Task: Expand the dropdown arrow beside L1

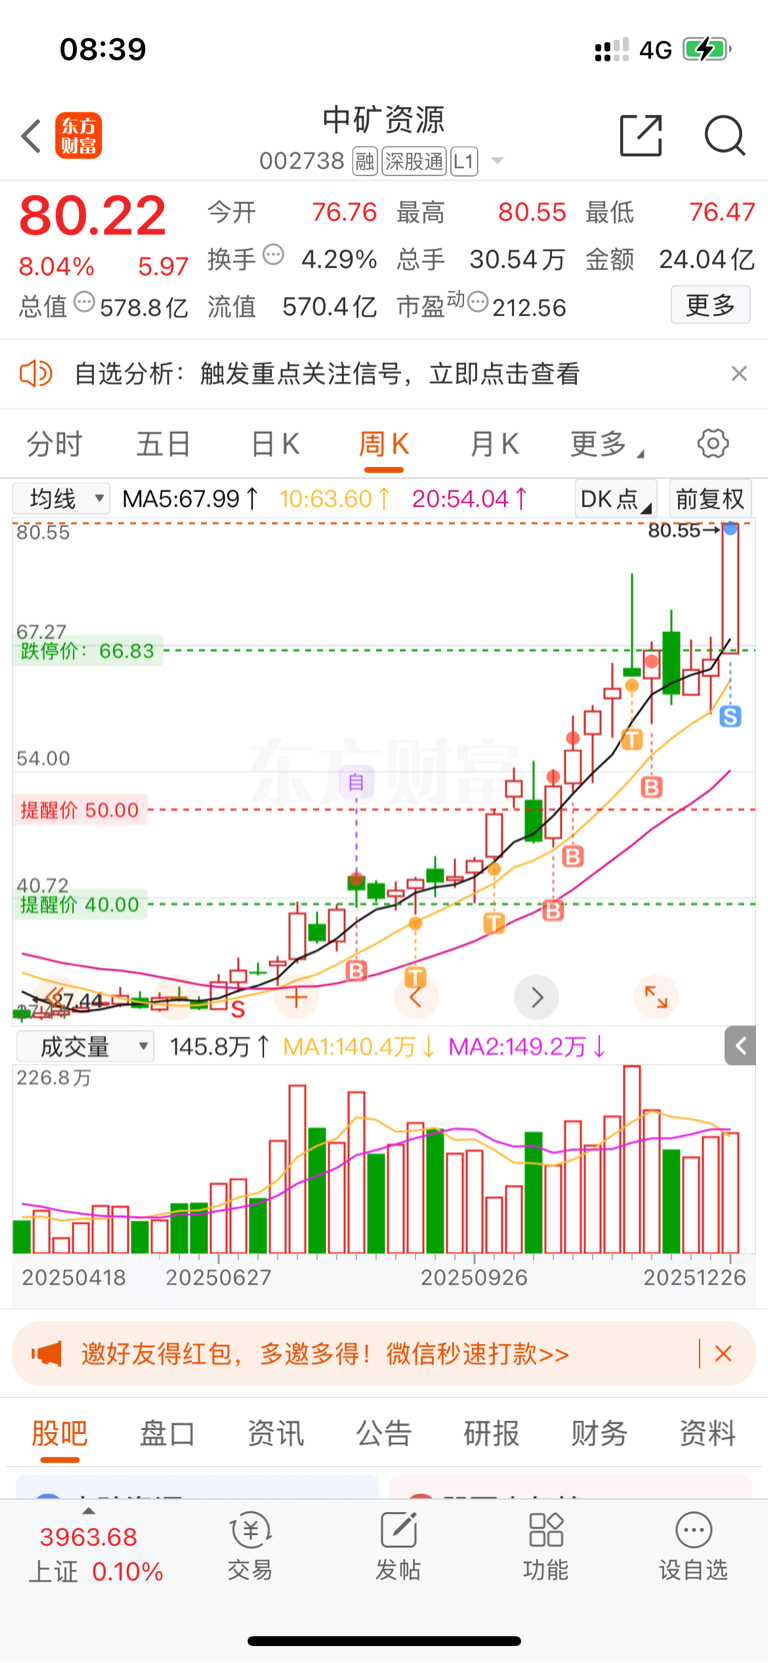Action: (497, 161)
